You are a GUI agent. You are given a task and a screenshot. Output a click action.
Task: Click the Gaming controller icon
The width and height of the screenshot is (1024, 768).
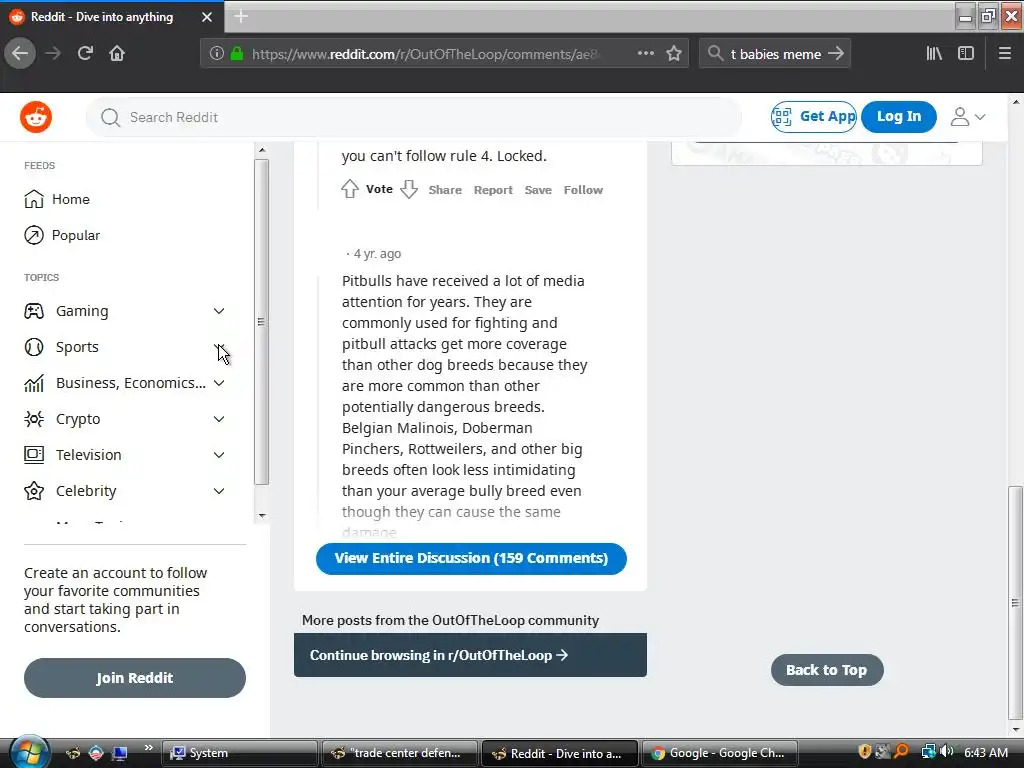34,311
